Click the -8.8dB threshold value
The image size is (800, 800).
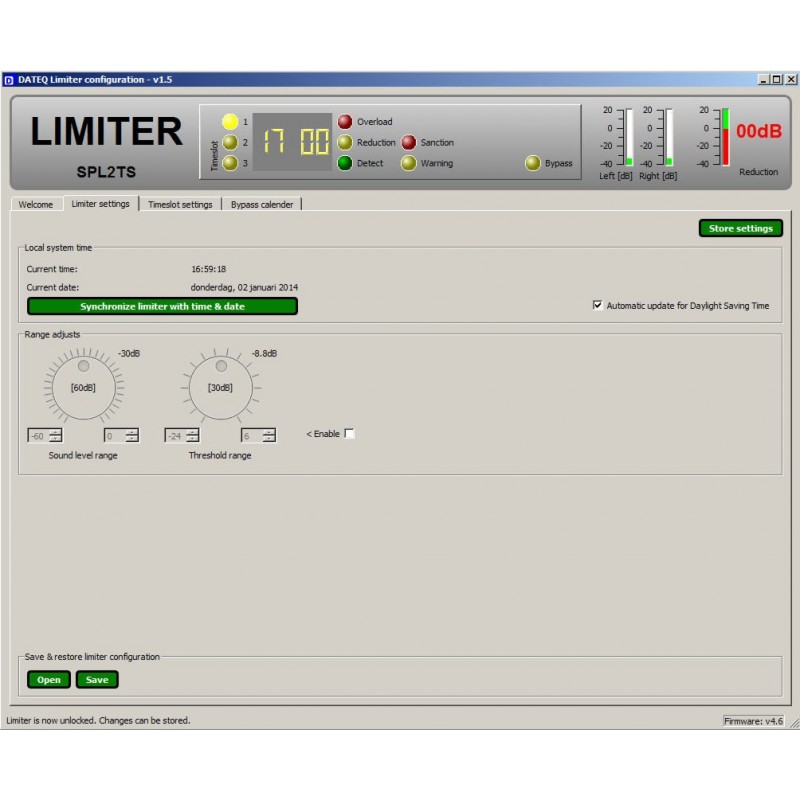tap(264, 354)
